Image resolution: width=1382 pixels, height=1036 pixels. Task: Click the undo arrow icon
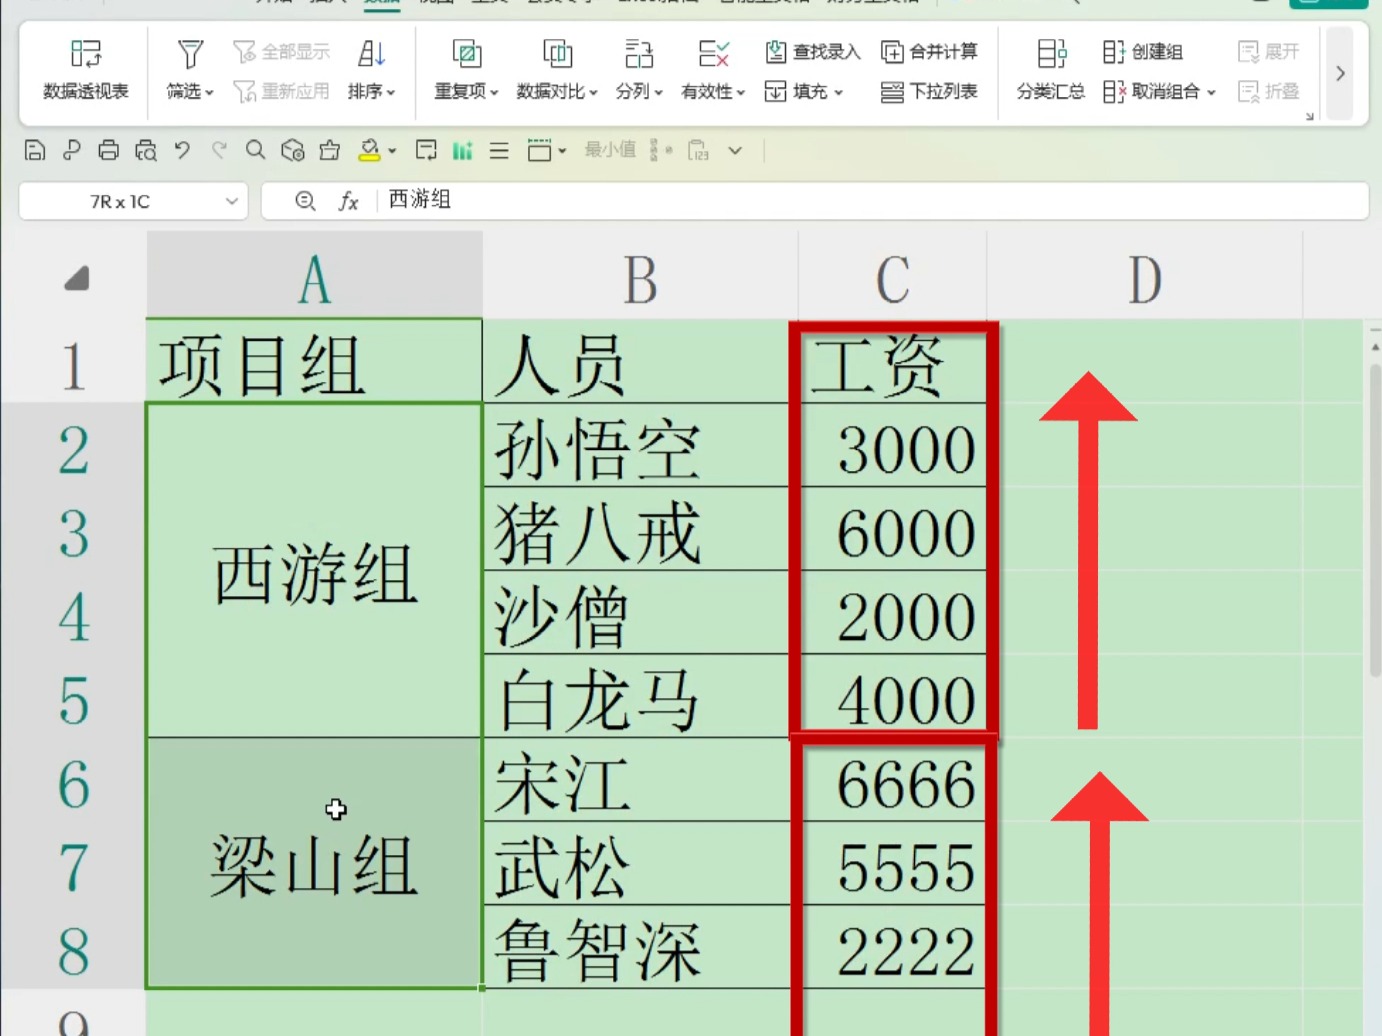[182, 150]
